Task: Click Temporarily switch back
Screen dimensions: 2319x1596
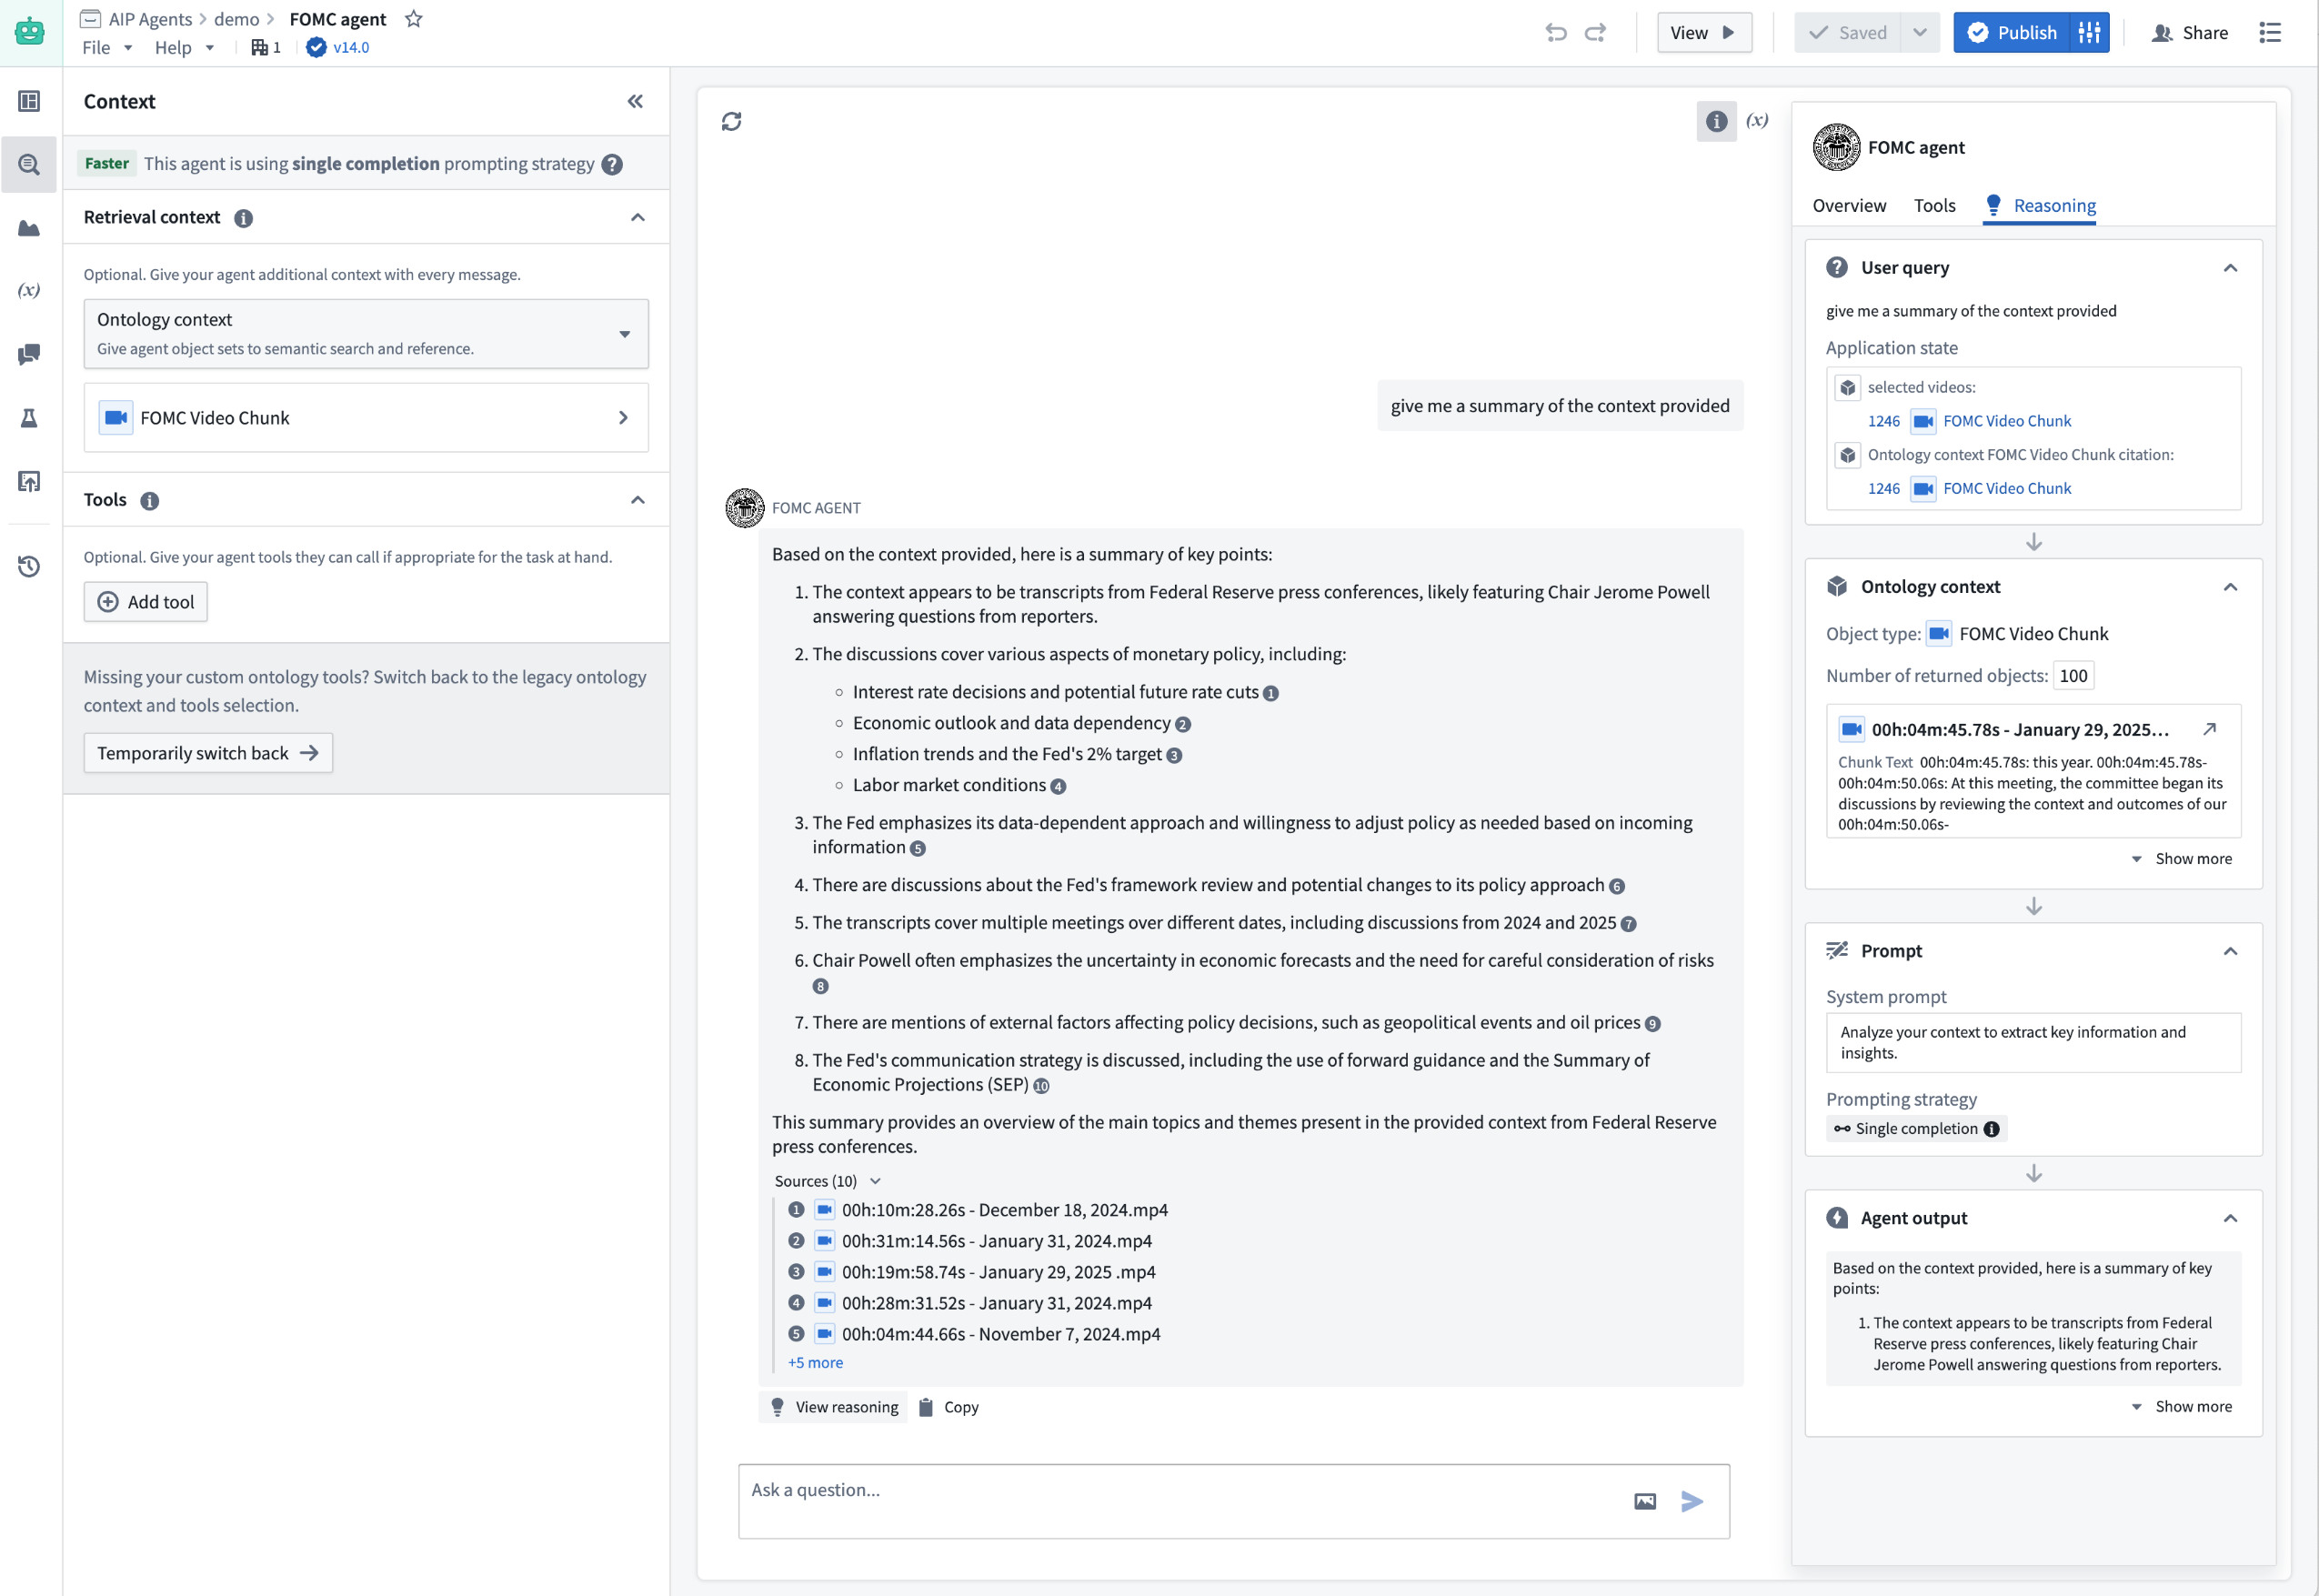Action: [207, 752]
